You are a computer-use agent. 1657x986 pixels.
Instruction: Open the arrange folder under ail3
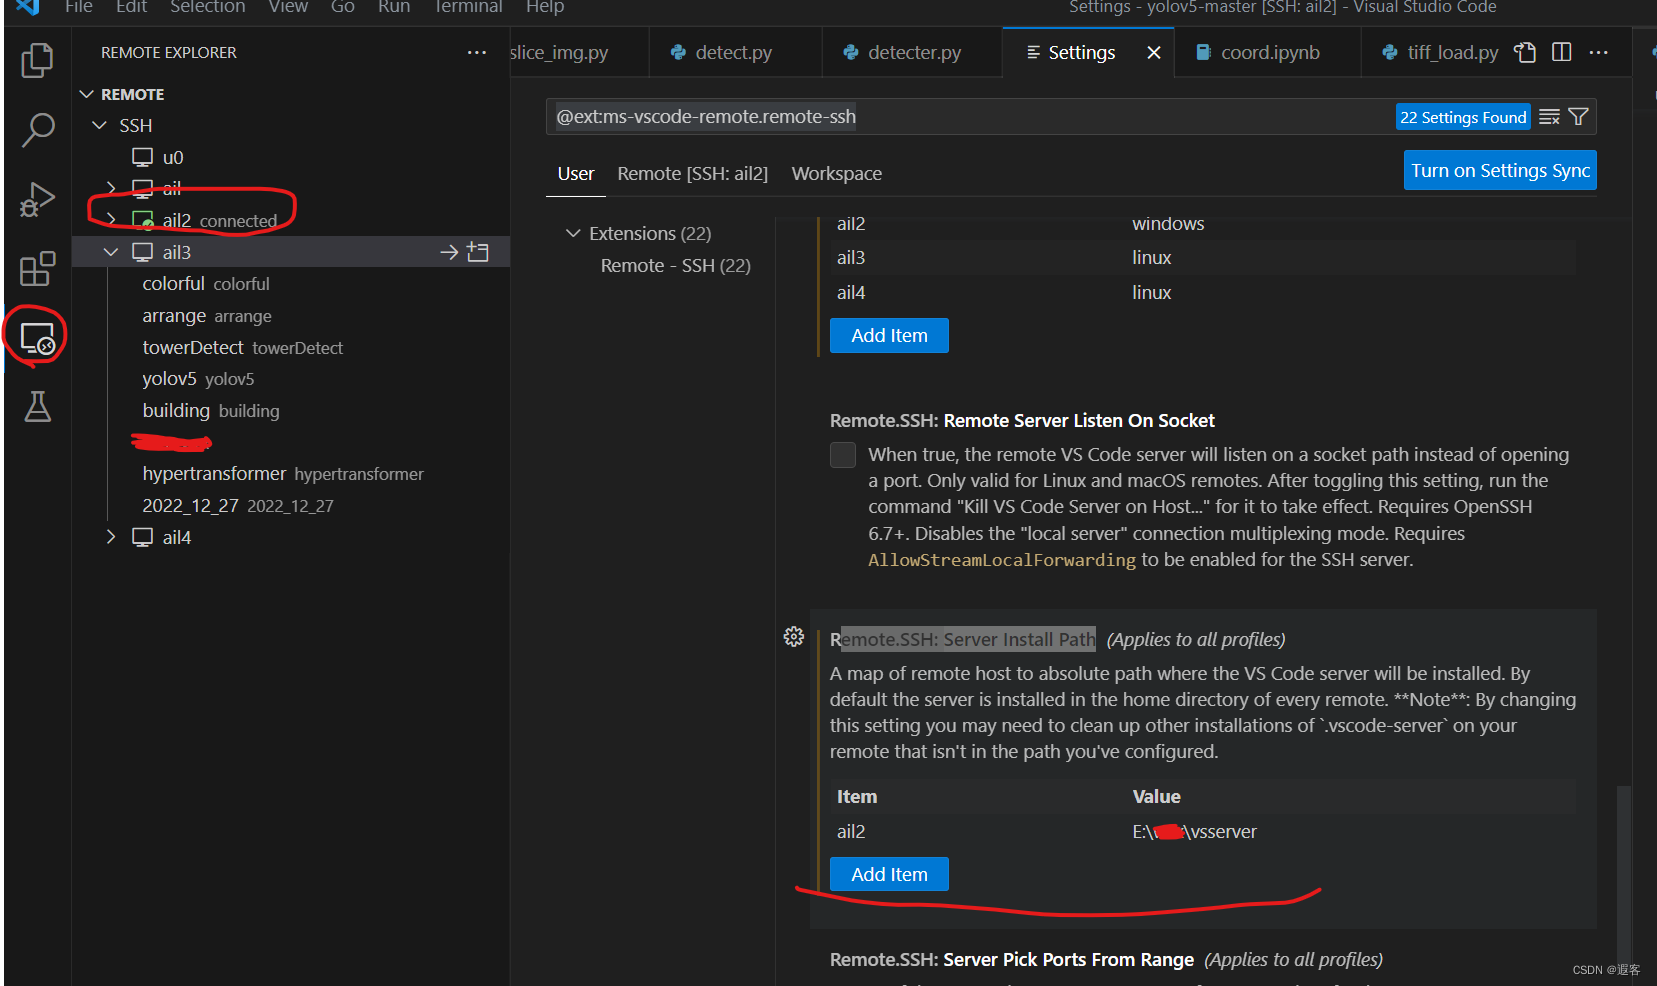coord(207,316)
